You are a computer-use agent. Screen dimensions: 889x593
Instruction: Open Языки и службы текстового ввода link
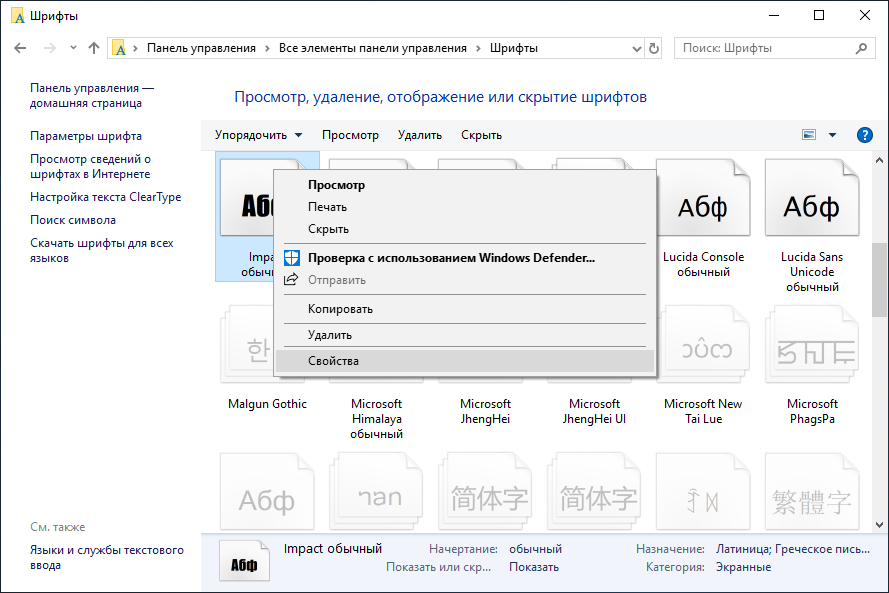107,558
